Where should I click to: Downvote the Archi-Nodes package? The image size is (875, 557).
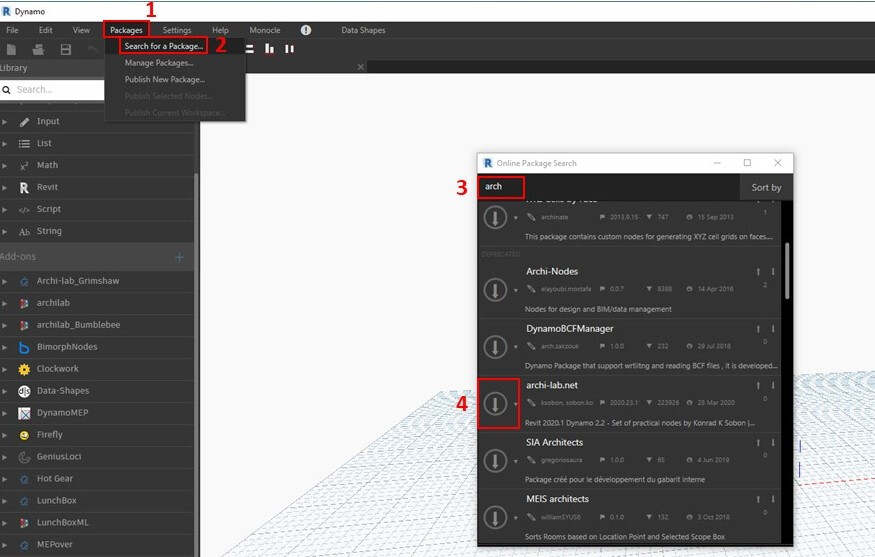773,272
